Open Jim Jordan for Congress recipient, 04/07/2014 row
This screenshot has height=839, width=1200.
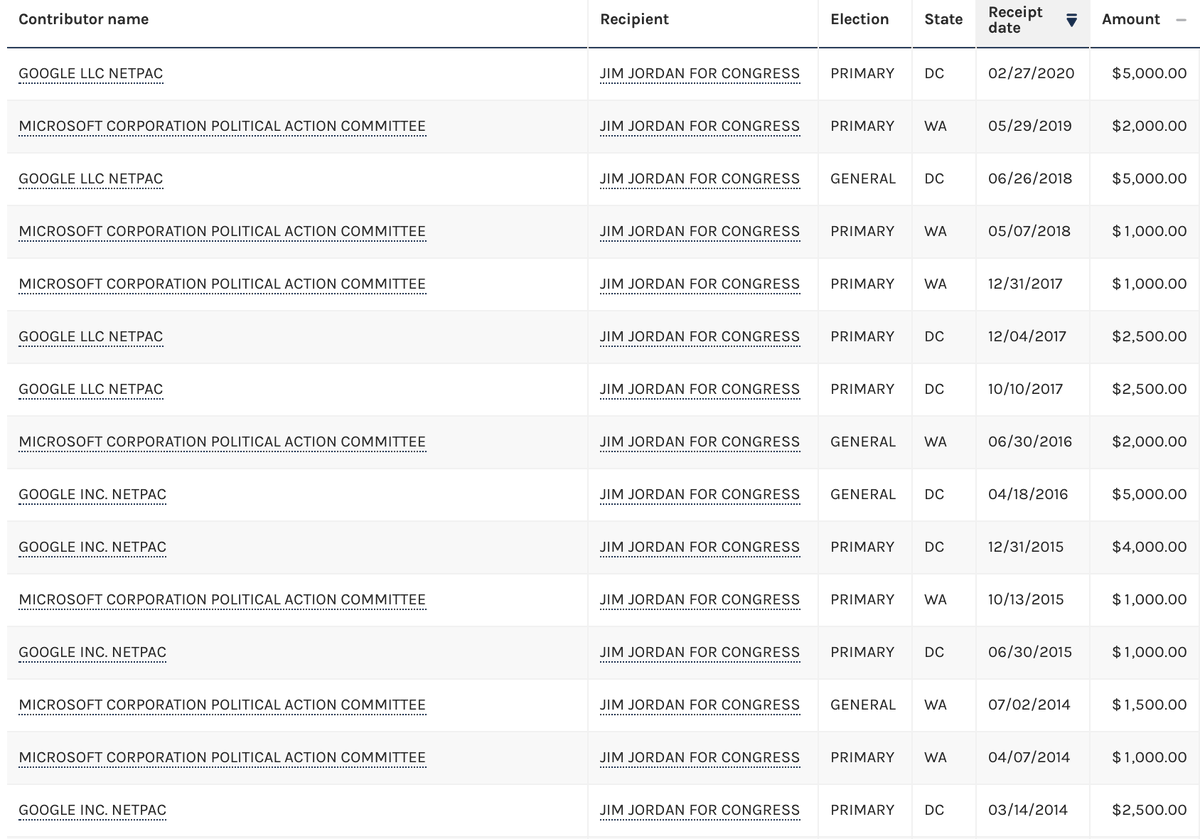click(x=700, y=758)
